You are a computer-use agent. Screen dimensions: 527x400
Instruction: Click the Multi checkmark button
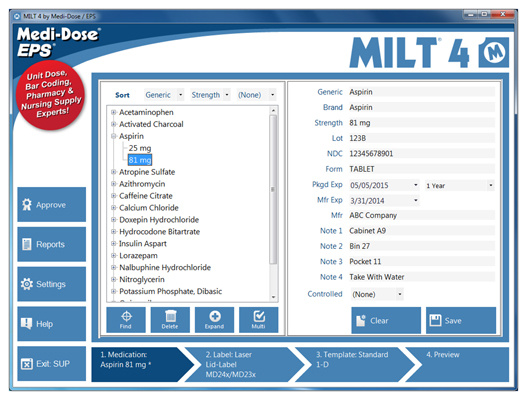pos(258,320)
